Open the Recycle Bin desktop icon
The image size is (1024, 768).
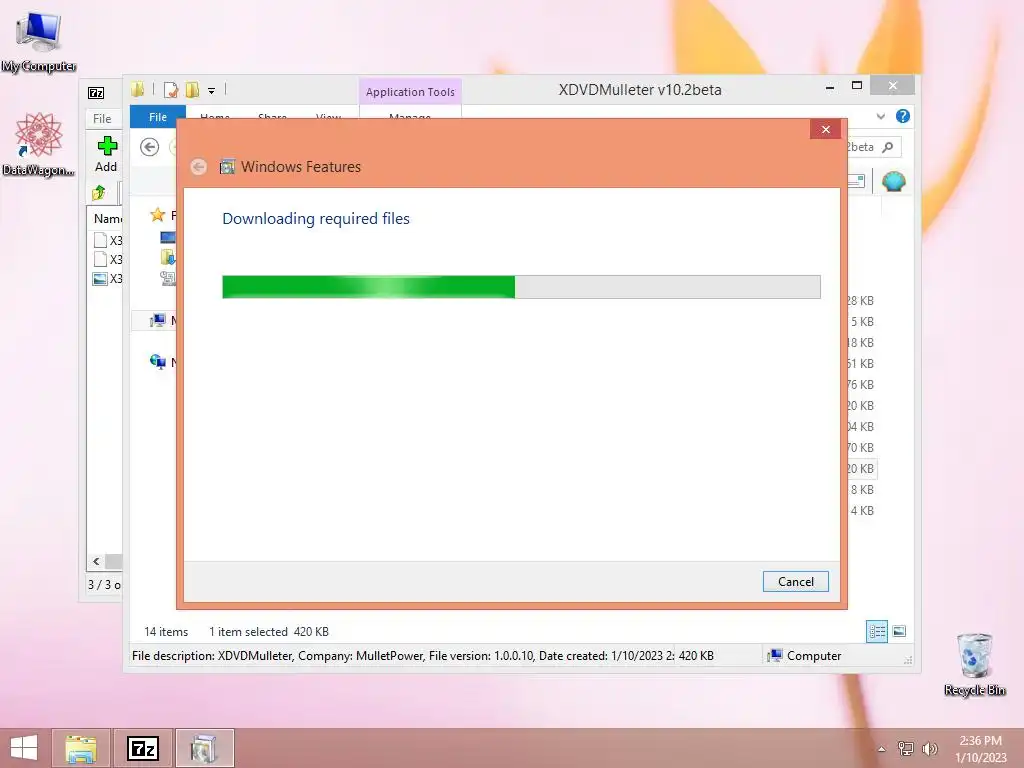point(974,664)
